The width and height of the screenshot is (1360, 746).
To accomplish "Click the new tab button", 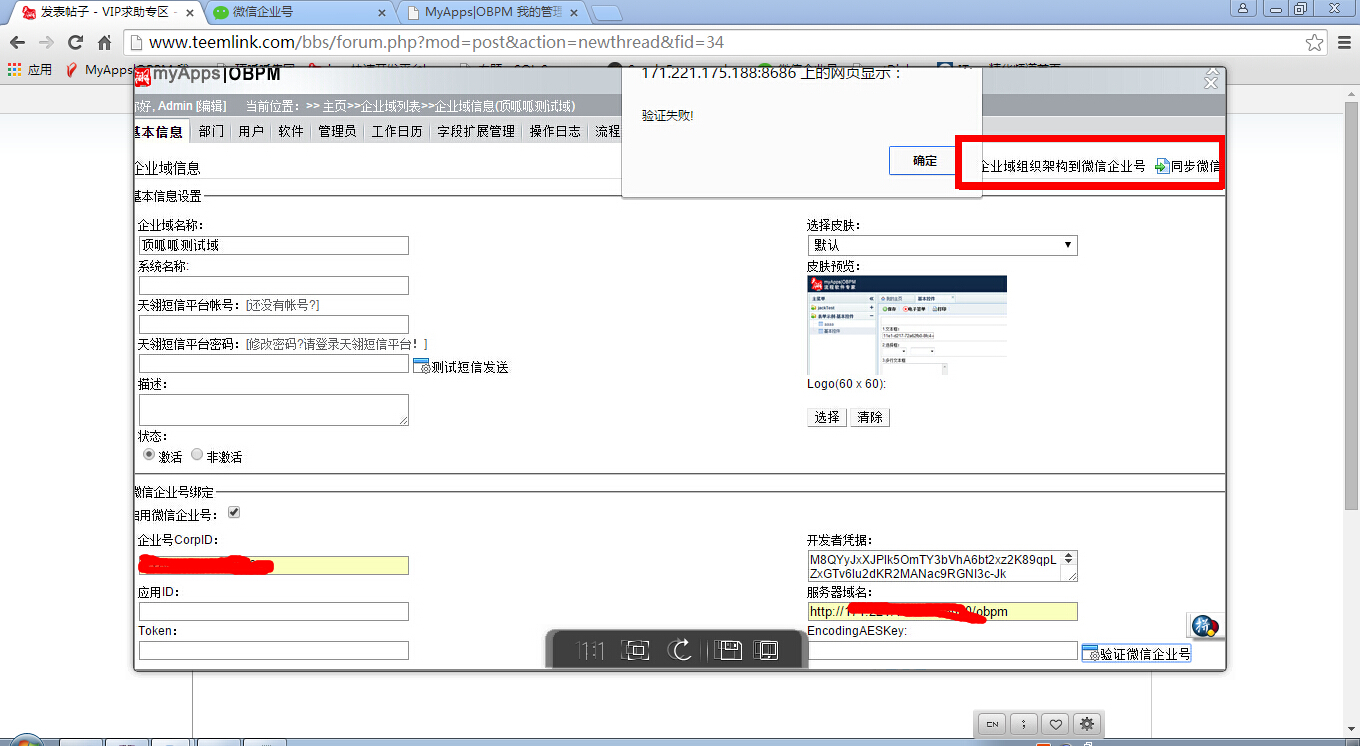I will [x=607, y=13].
